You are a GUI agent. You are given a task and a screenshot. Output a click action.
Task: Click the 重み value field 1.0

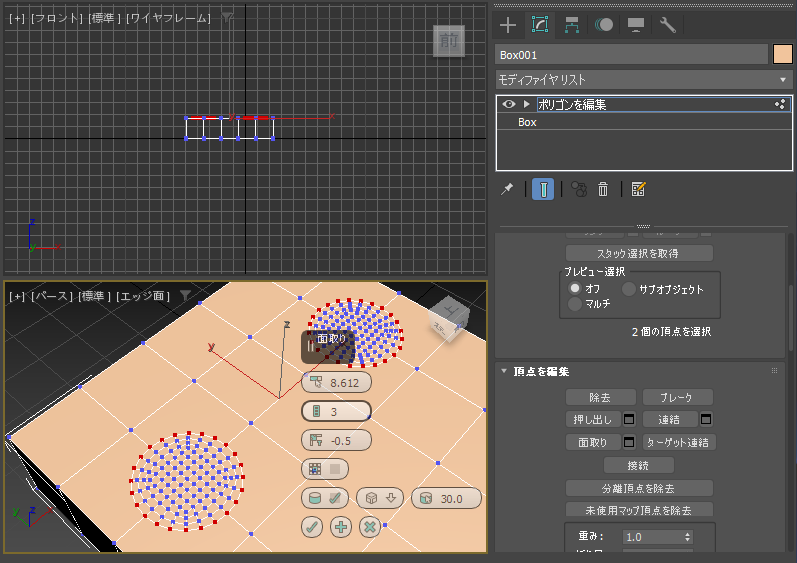point(652,537)
